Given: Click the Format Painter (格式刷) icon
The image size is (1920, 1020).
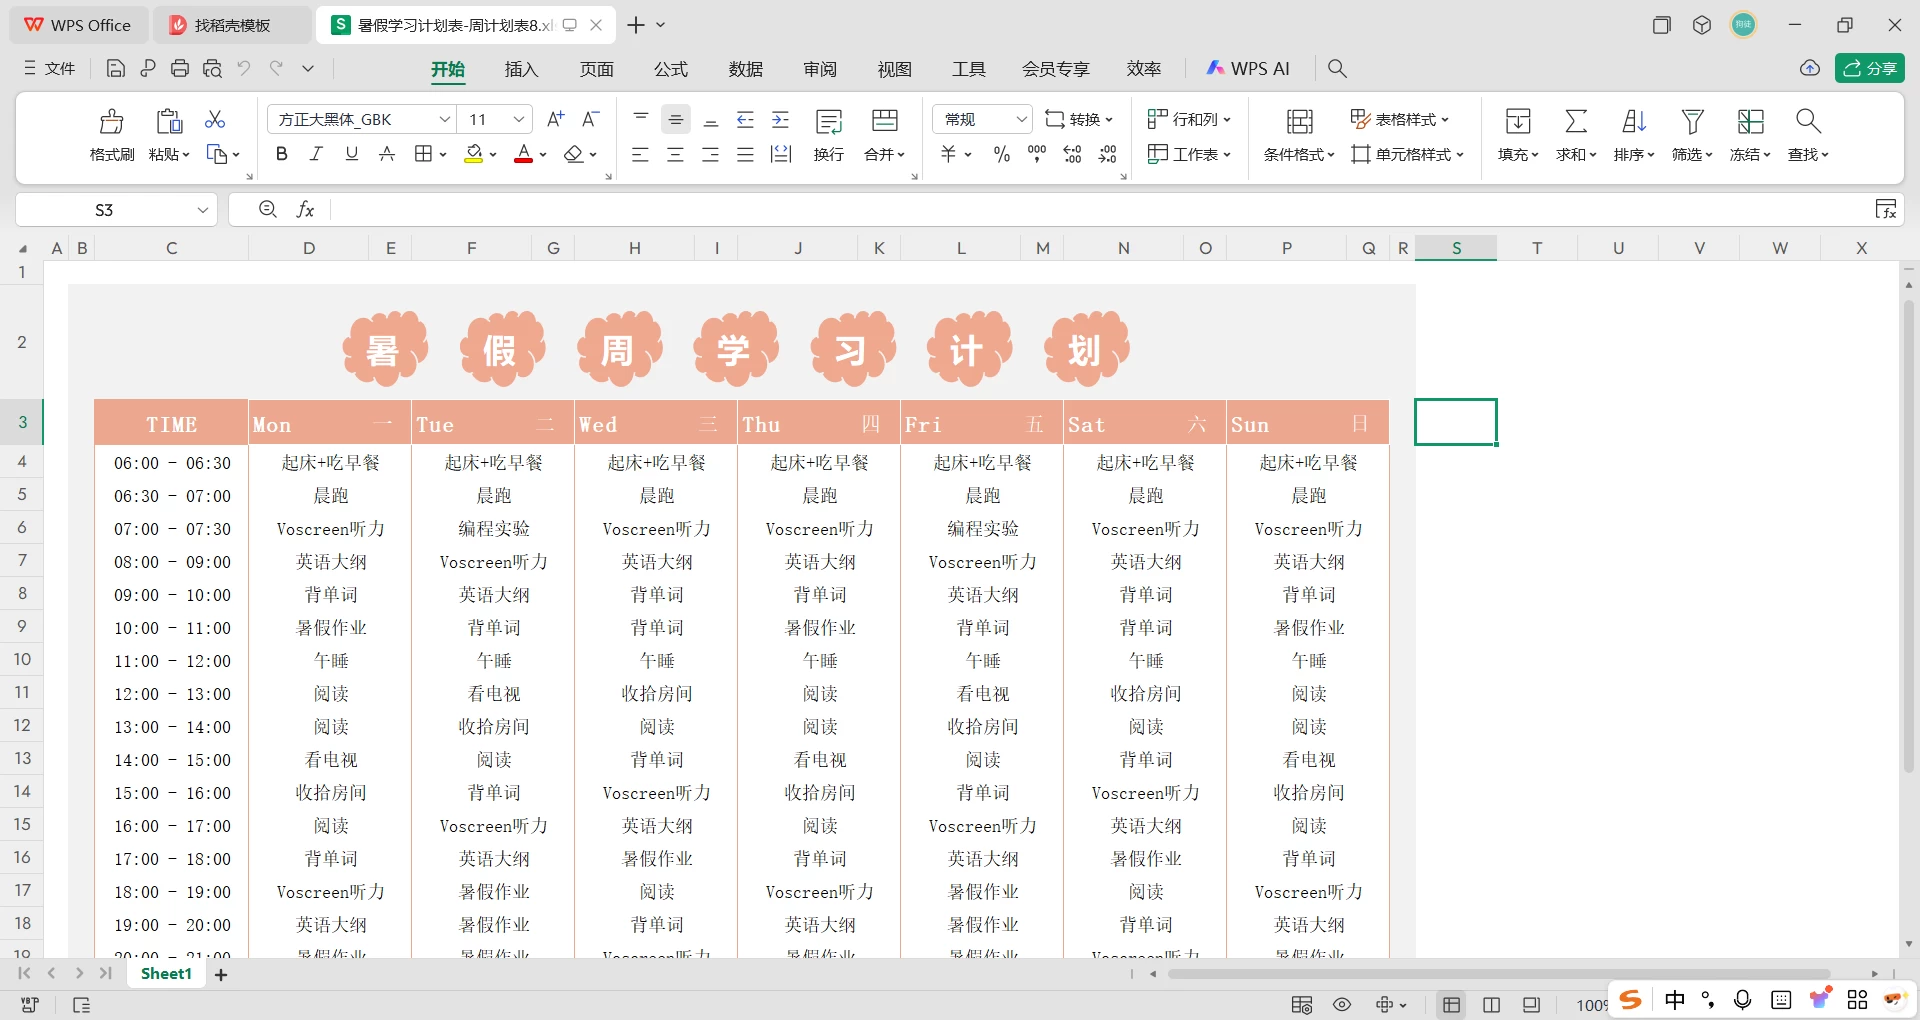Looking at the screenshot, I should [111, 121].
